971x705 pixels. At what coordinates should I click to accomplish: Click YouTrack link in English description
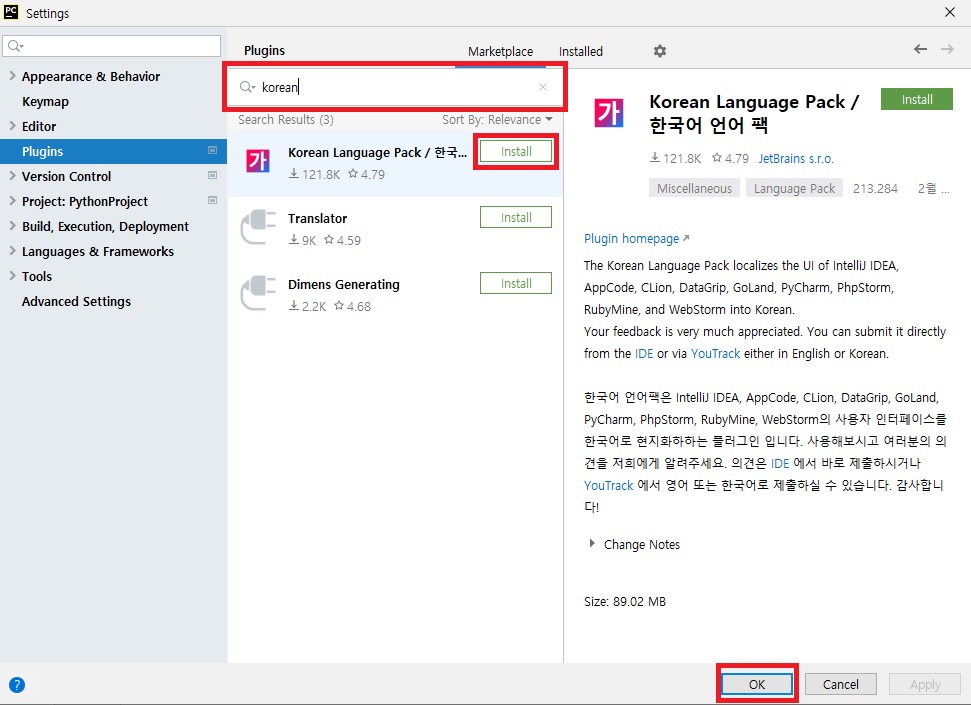click(715, 353)
